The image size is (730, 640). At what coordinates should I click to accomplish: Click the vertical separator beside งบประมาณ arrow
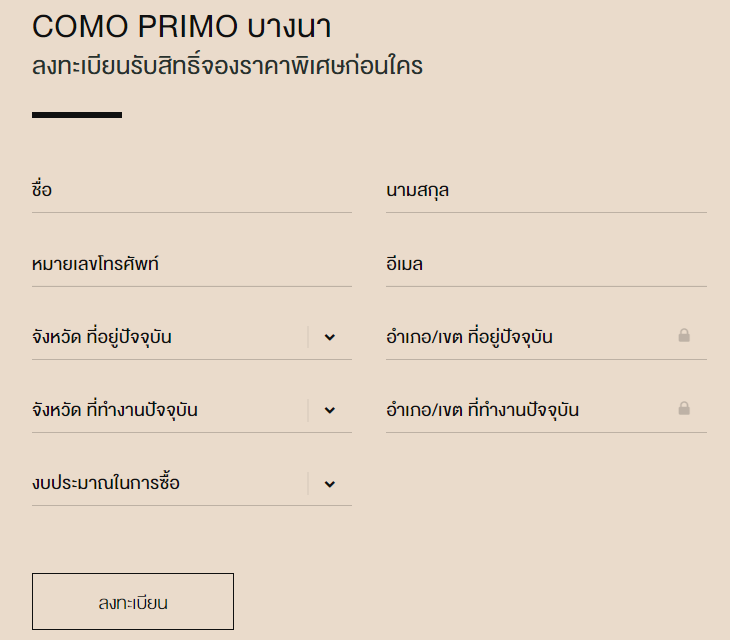click(308, 484)
